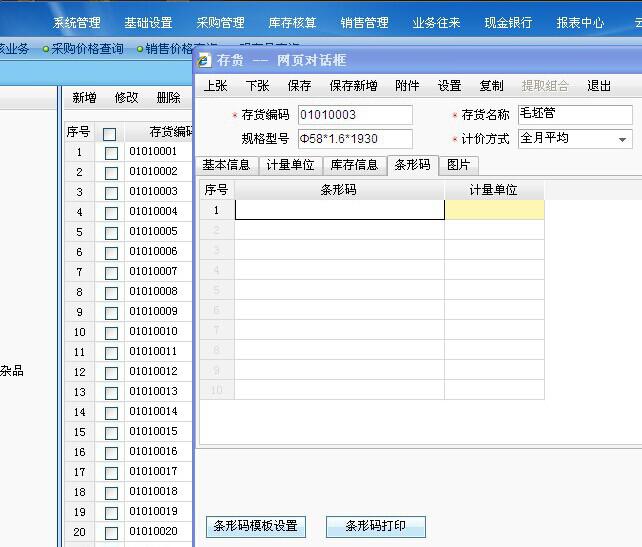The width and height of the screenshot is (642, 547).
Task: Select the 库存信息 tab
Action: click(354, 165)
